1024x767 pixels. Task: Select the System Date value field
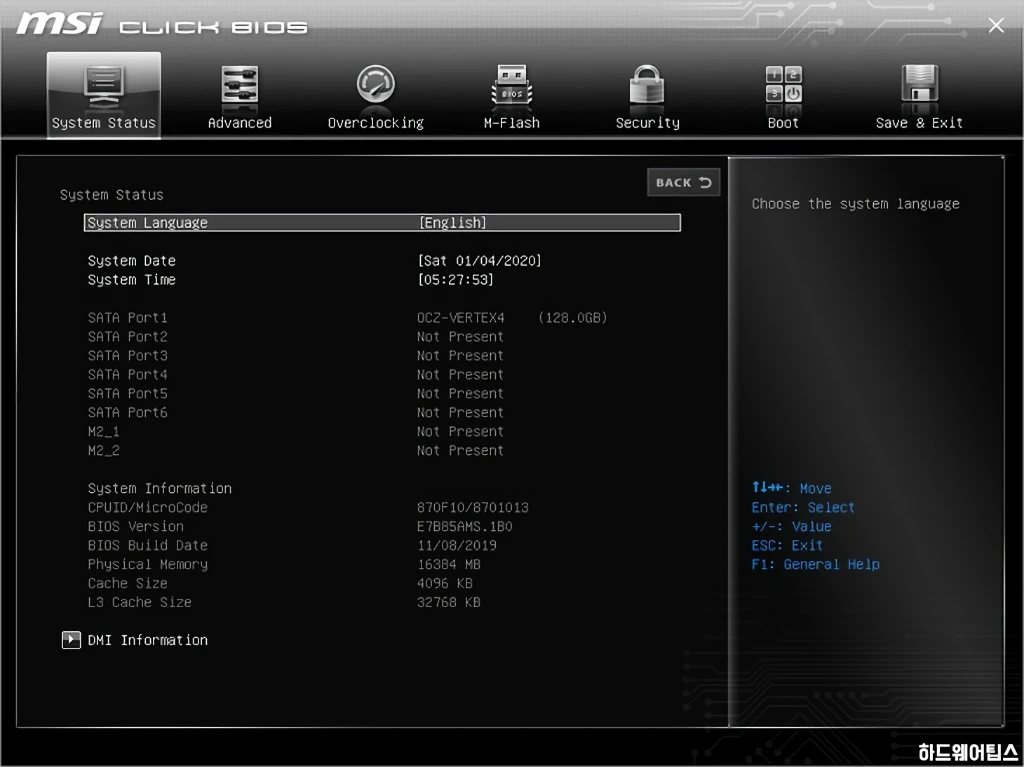(x=479, y=261)
